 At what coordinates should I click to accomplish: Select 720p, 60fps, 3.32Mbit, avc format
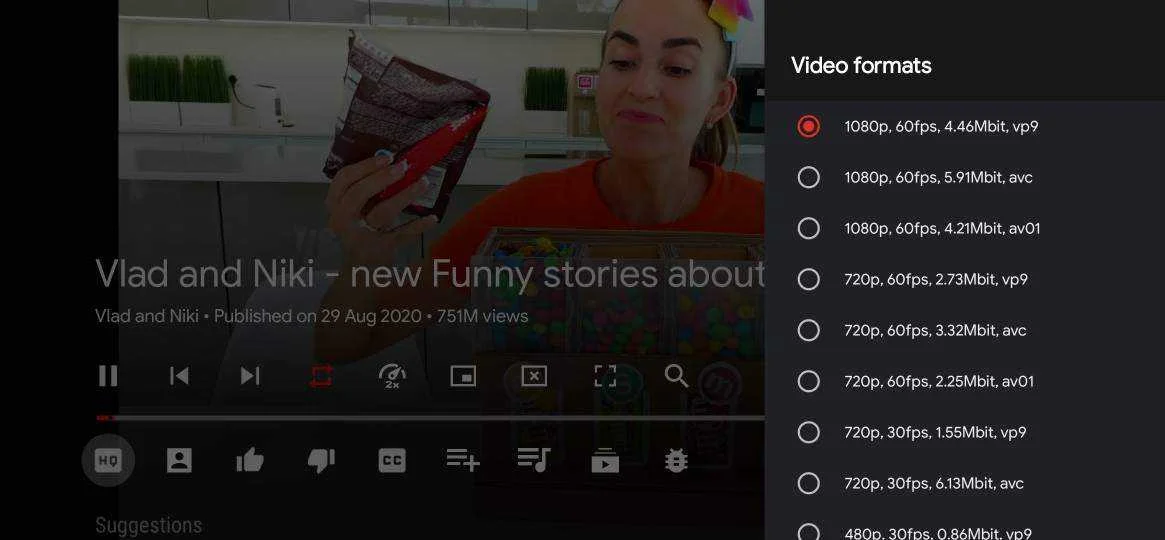tap(965, 331)
